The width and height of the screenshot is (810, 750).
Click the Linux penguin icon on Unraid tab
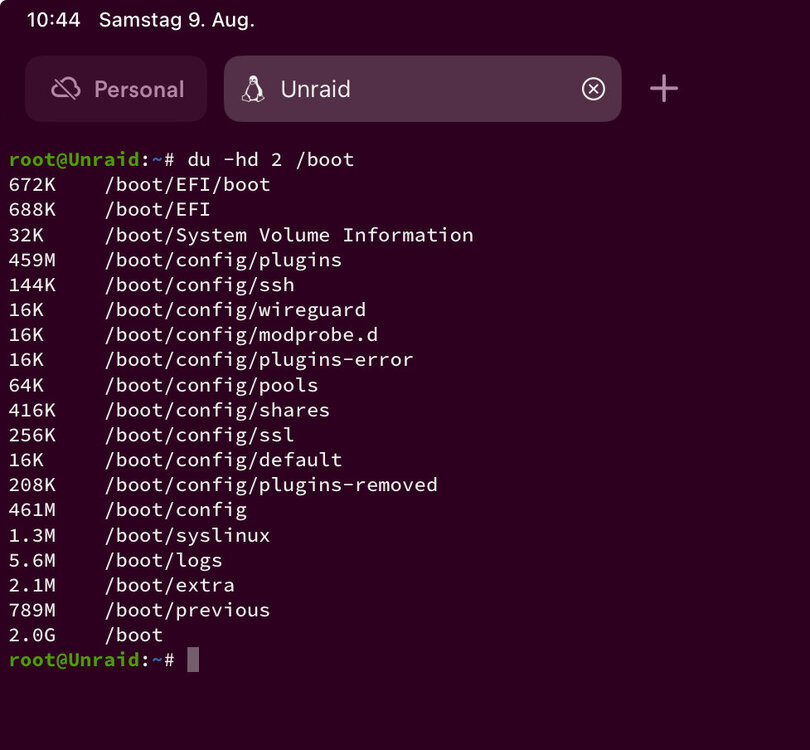tap(253, 89)
